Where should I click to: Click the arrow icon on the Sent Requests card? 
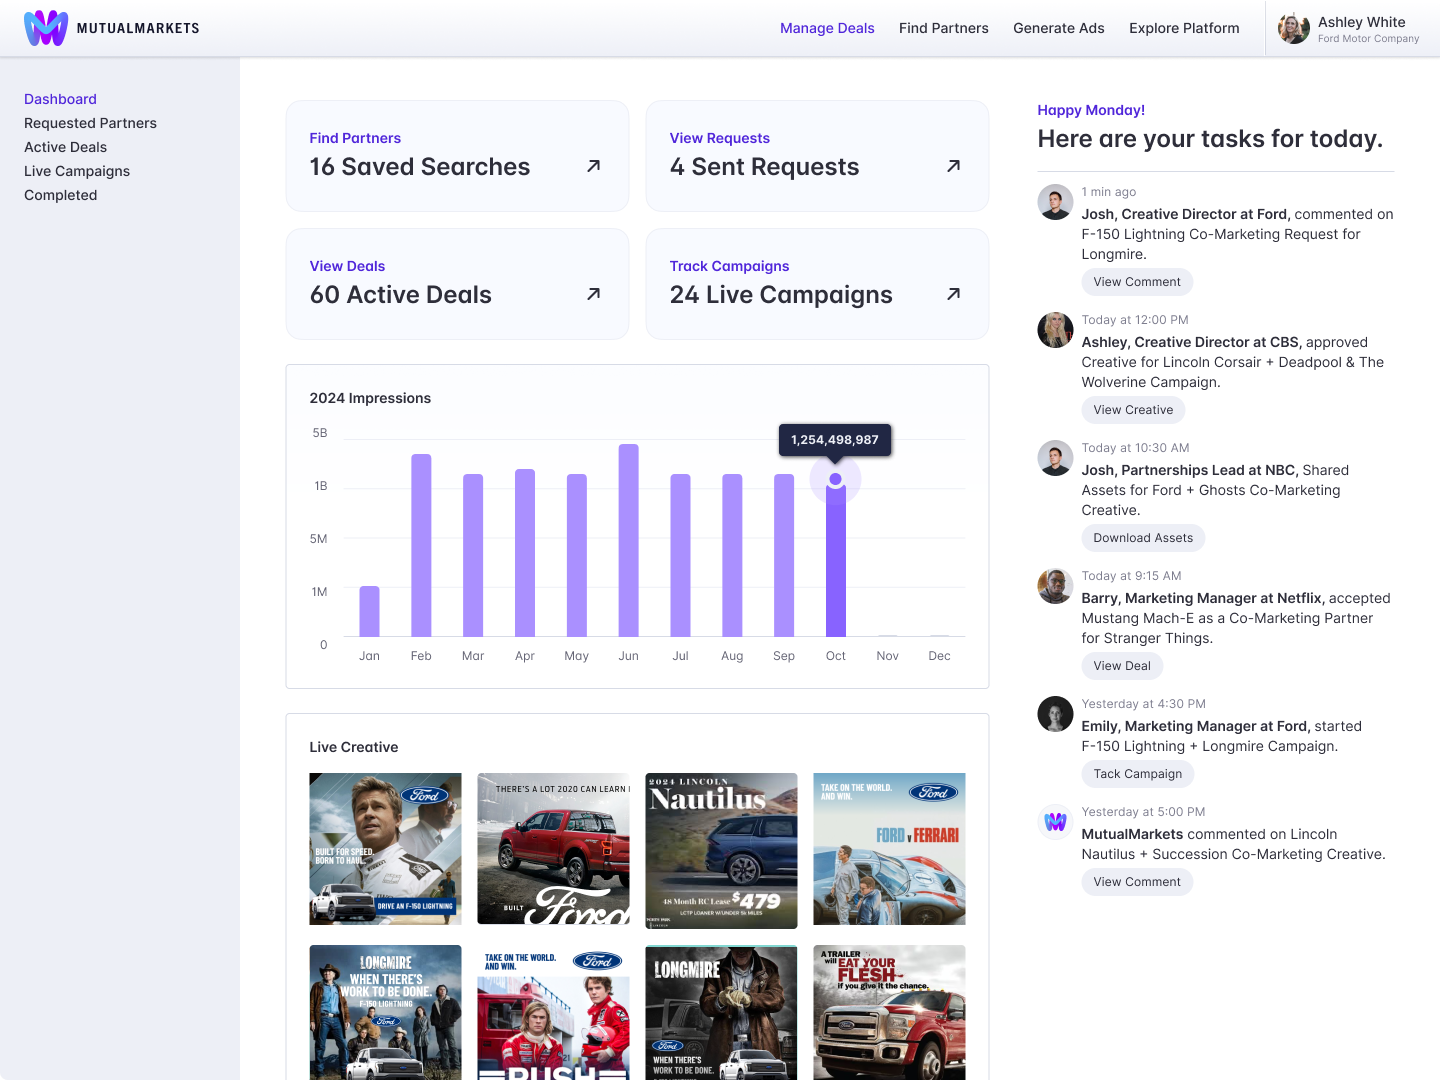[x=952, y=167]
